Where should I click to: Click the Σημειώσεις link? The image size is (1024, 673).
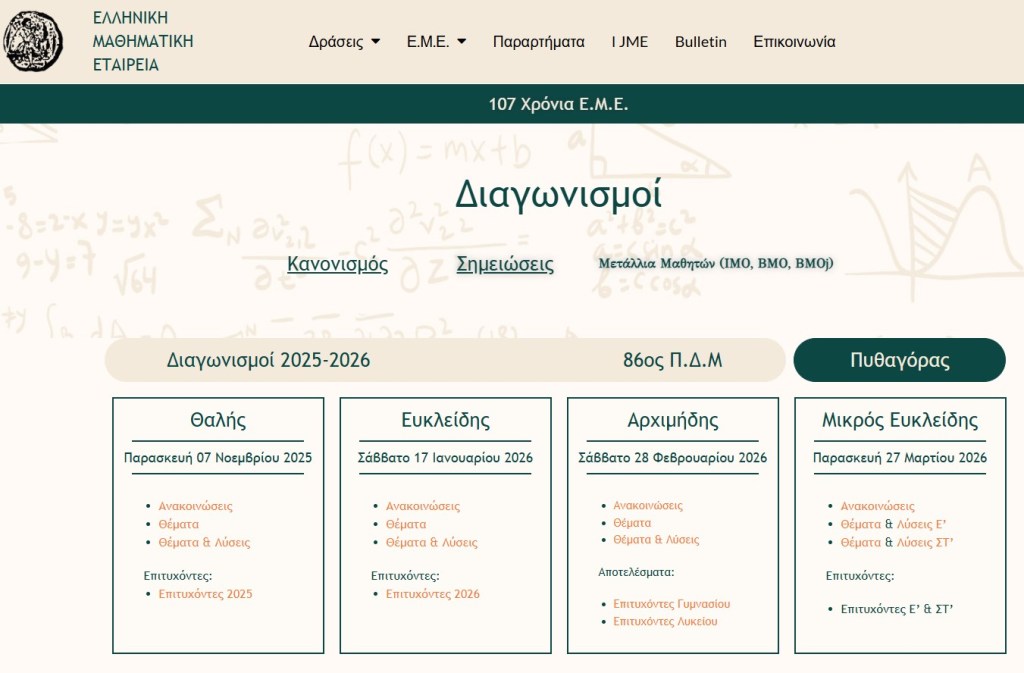point(504,265)
